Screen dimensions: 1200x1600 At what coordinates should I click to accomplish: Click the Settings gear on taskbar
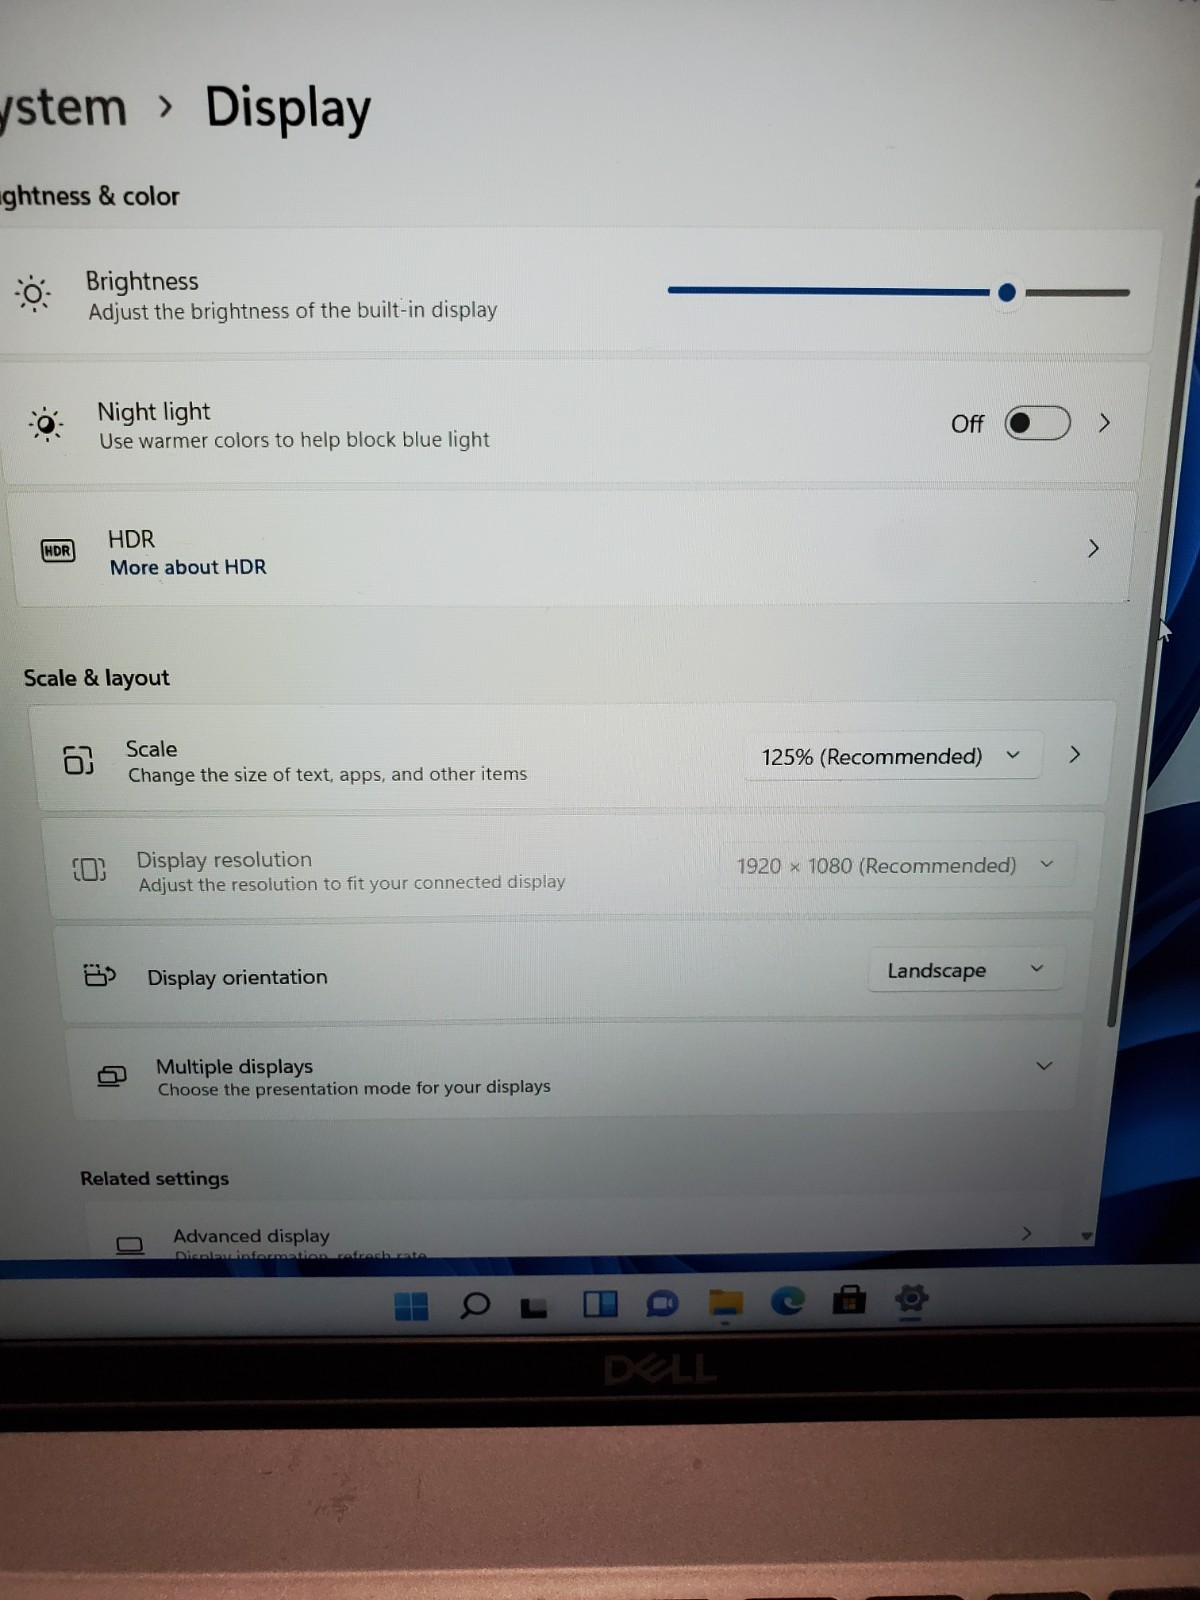tap(911, 1298)
